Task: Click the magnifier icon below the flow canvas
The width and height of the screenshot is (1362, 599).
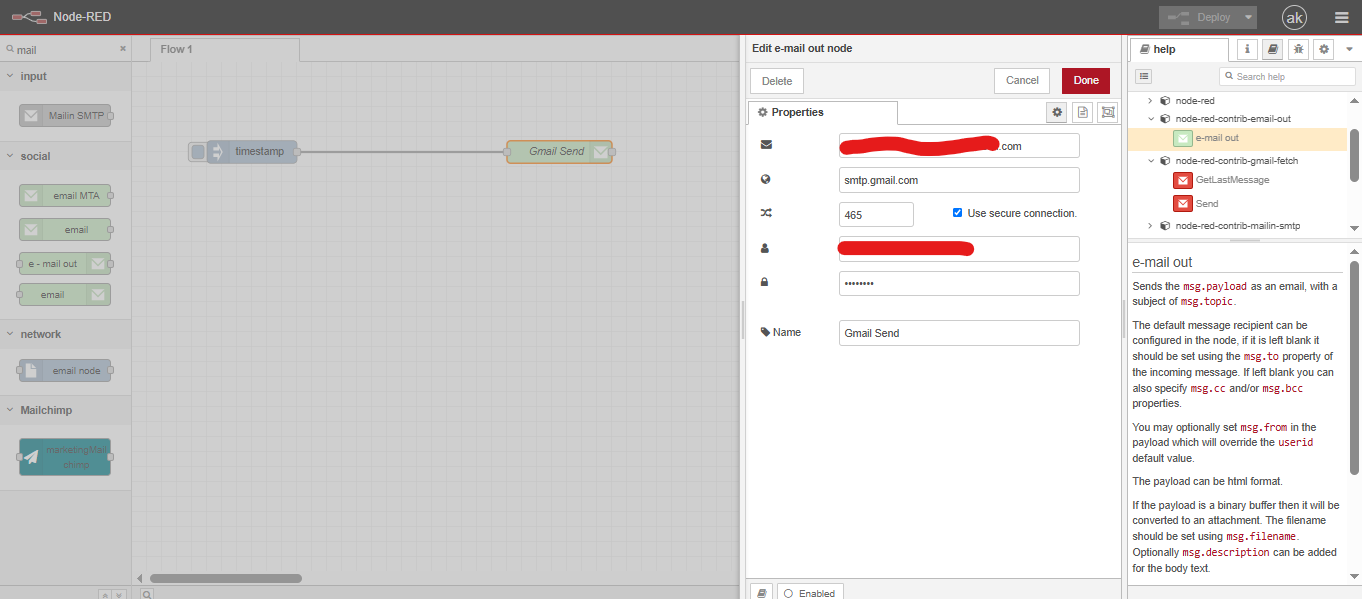Action: tap(146, 594)
